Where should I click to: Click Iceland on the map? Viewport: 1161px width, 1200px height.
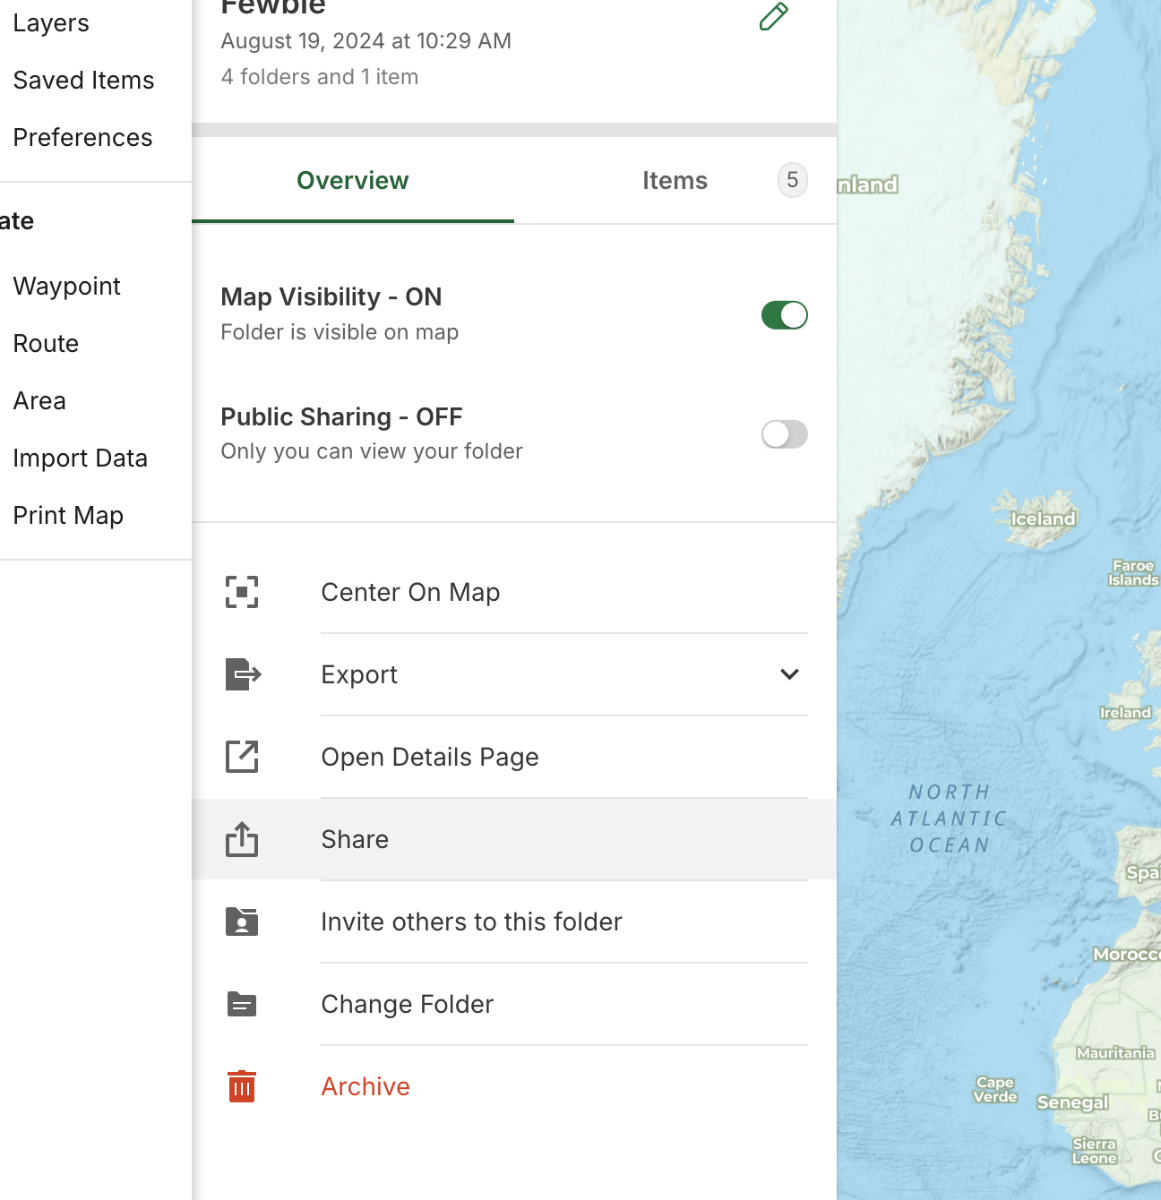click(x=1043, y=519)
